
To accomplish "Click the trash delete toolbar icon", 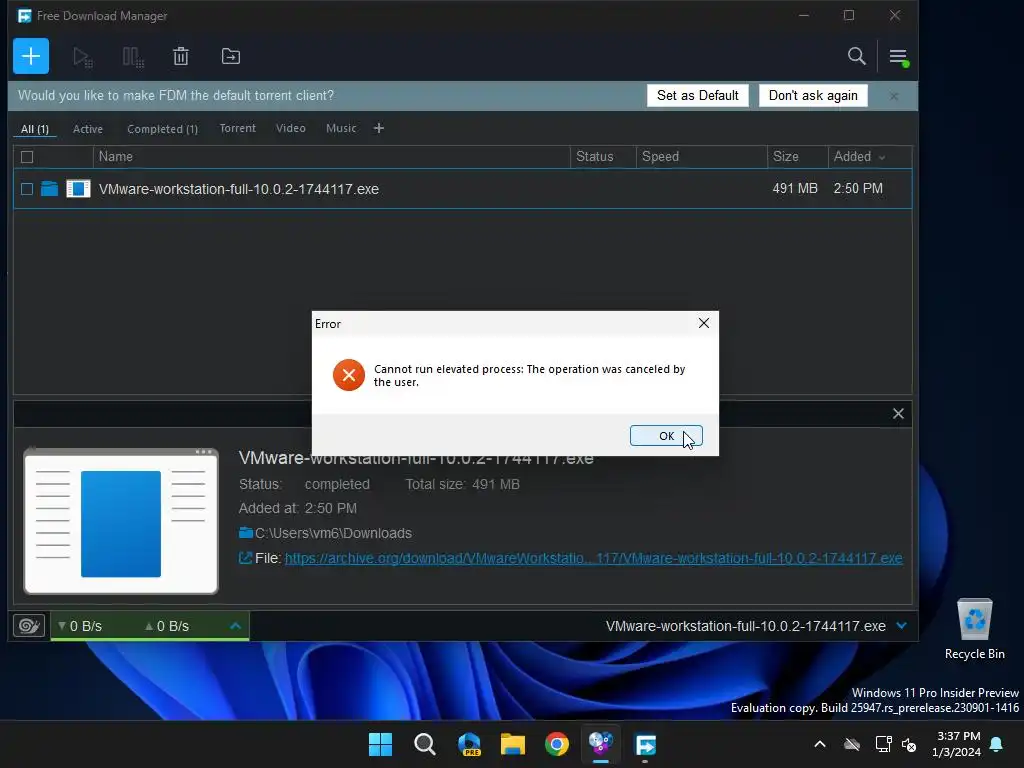I will pos(181,56).
